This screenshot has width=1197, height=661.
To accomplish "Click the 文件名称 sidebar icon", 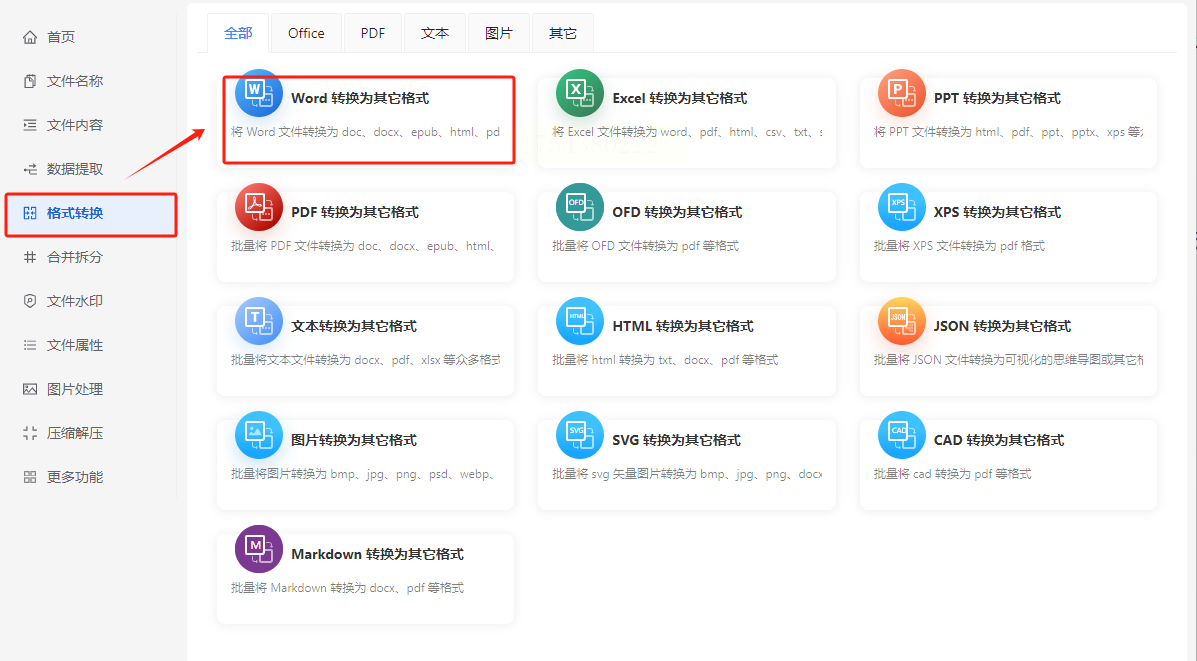I will coord(30,81).
